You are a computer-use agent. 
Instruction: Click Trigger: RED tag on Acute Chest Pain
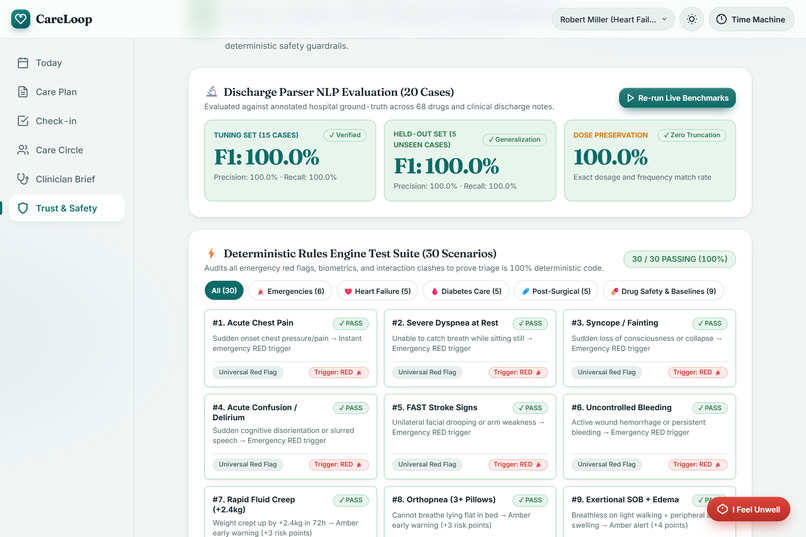point(338,372)
